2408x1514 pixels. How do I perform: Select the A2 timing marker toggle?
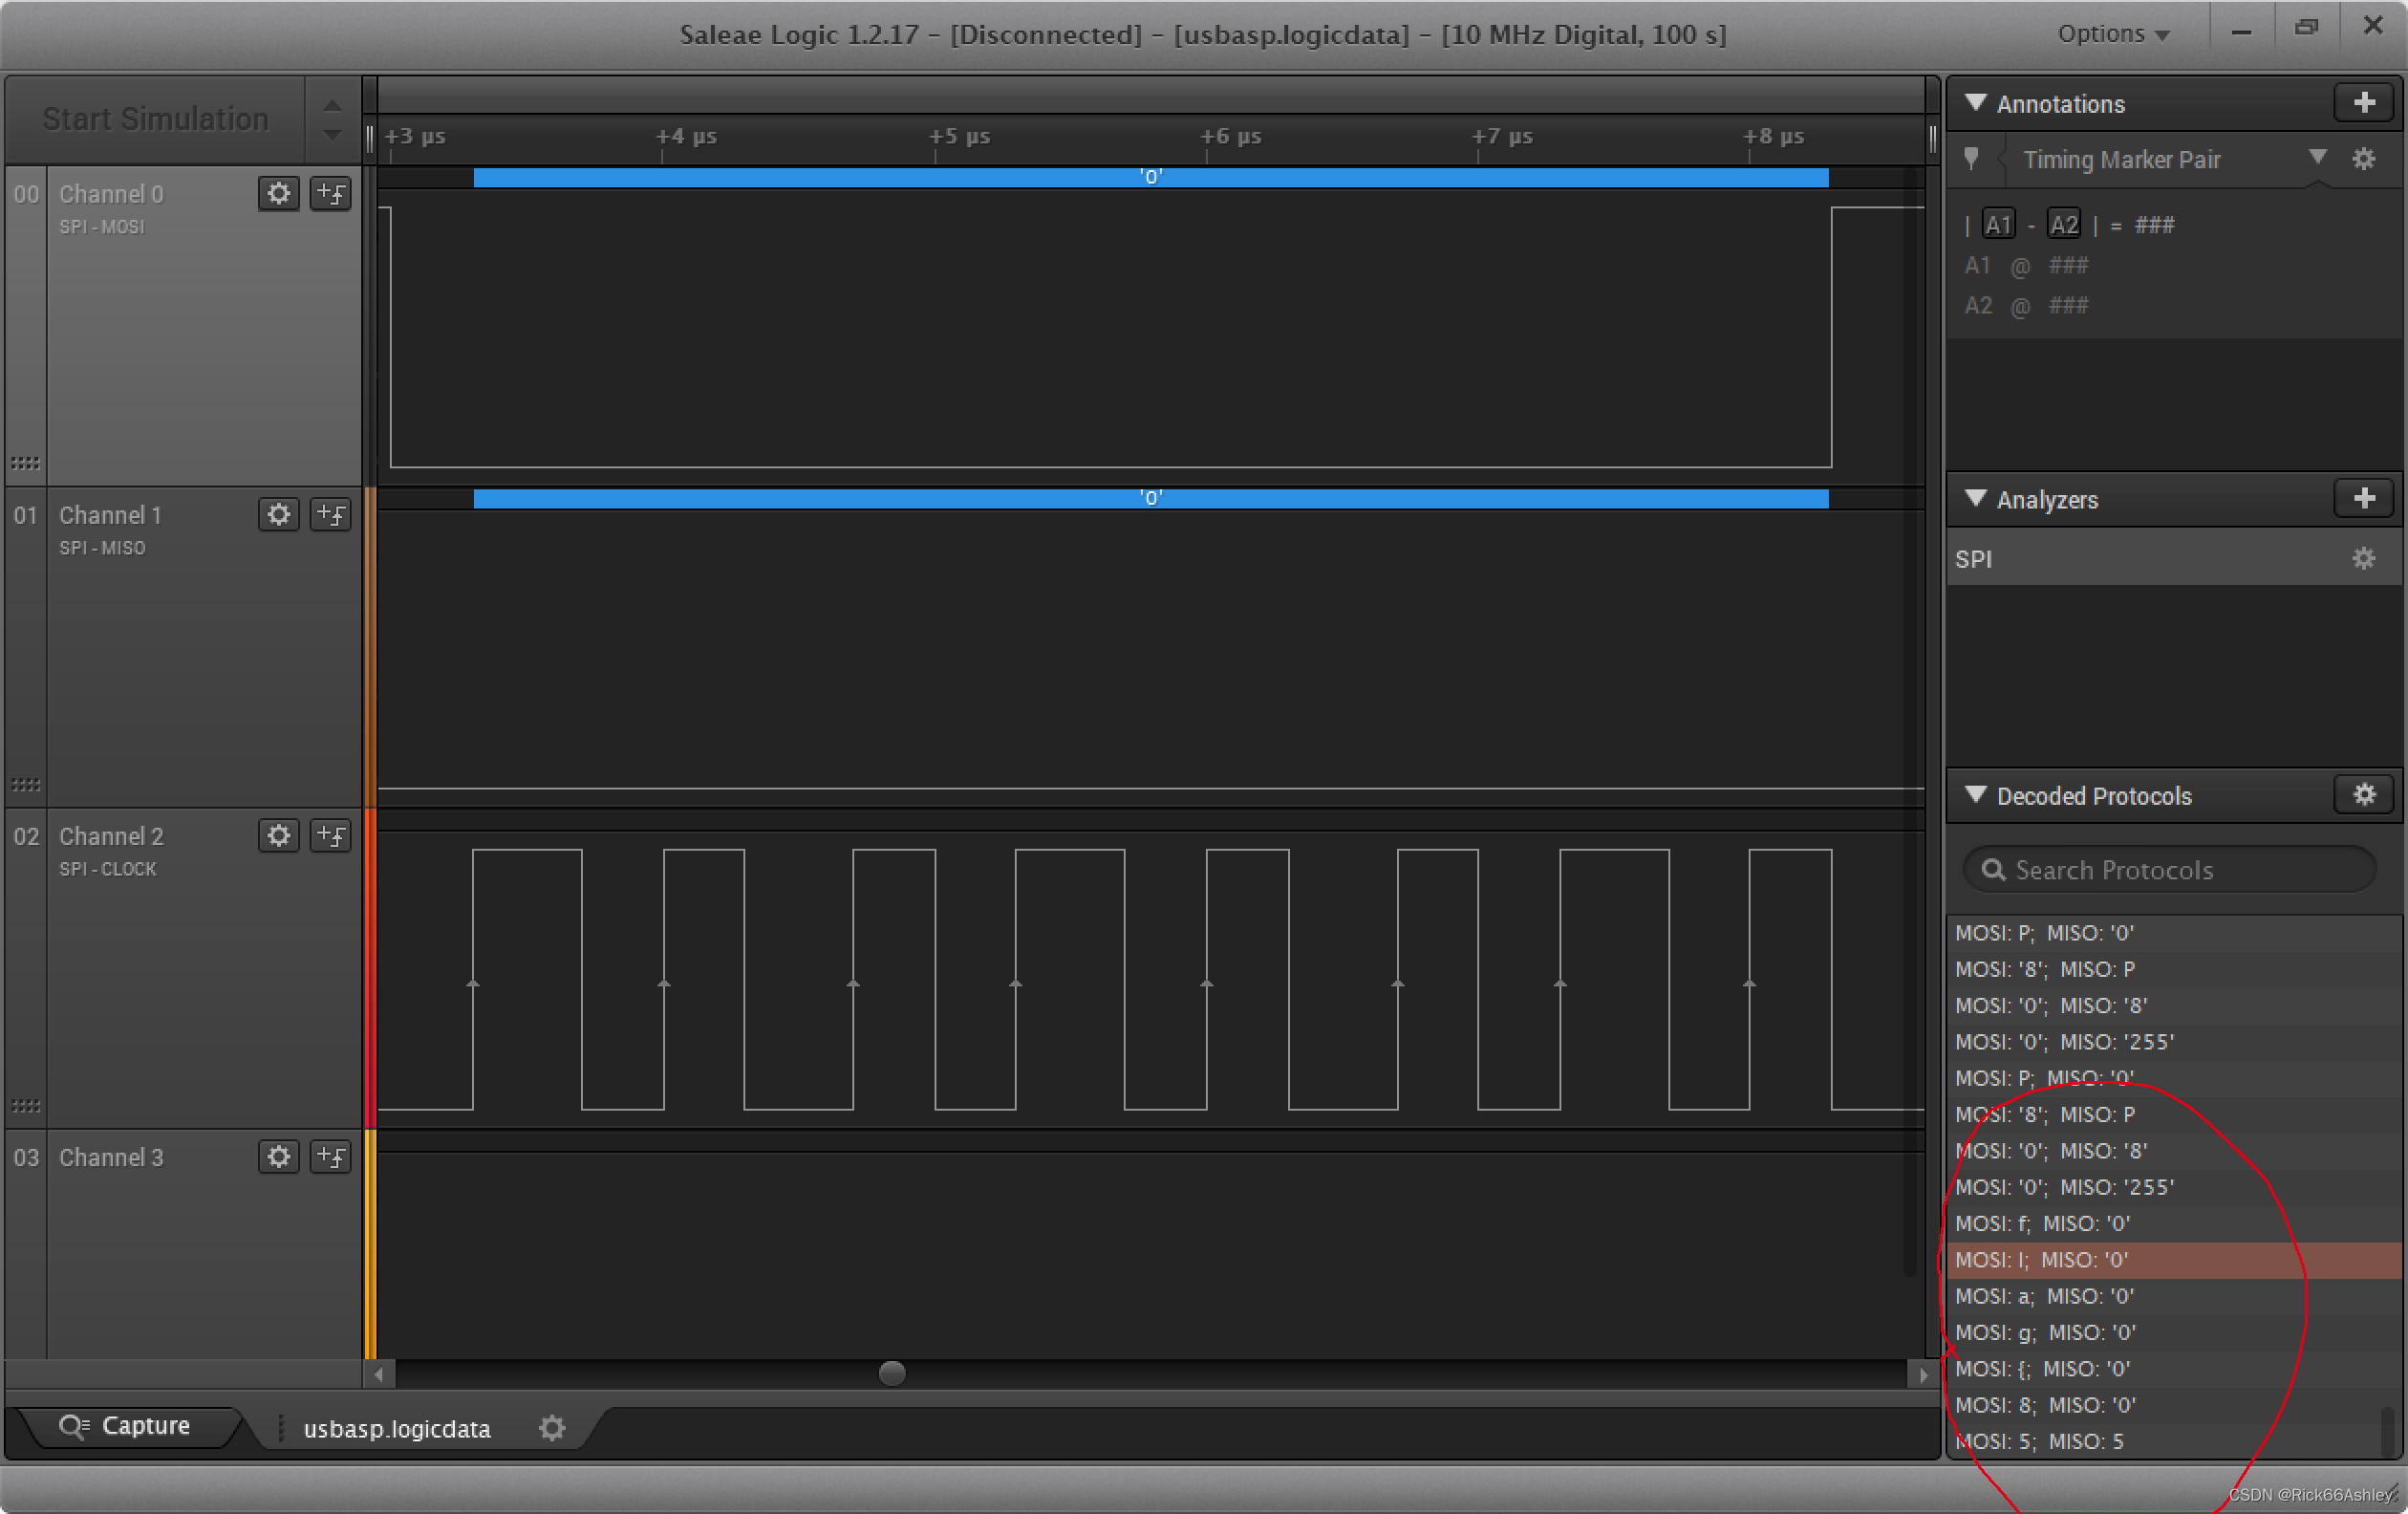pos(2063,225)
